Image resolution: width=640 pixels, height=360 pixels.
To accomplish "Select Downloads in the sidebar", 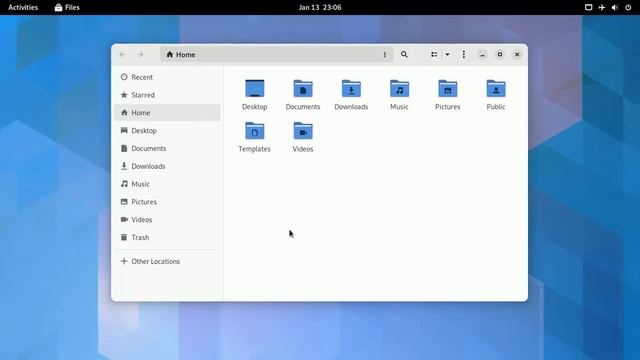I will coord(167,166).
